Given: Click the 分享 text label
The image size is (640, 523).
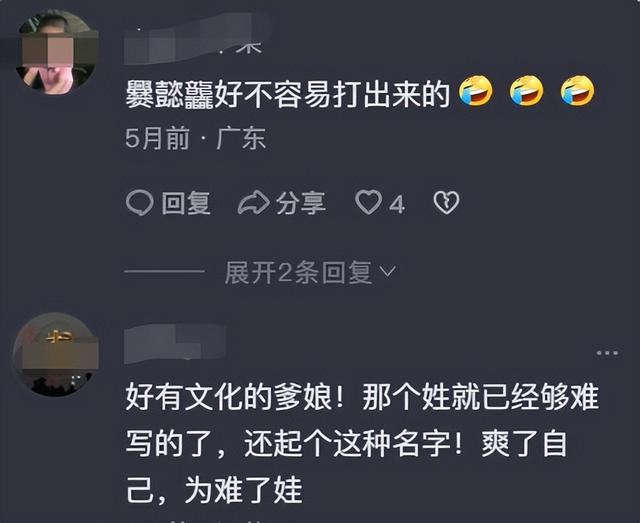Looking at the screenshot, I should (301, 203).
